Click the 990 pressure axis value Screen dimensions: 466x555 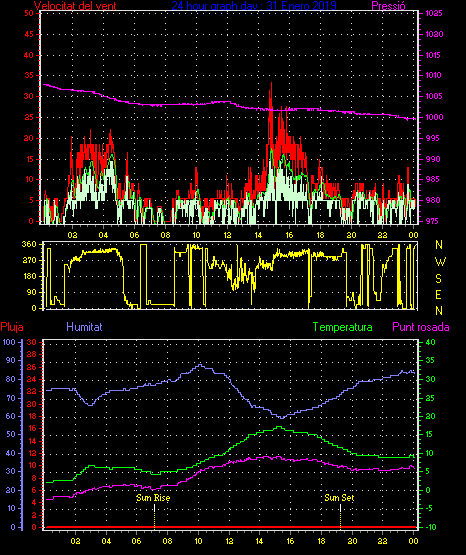coord(434,159)
